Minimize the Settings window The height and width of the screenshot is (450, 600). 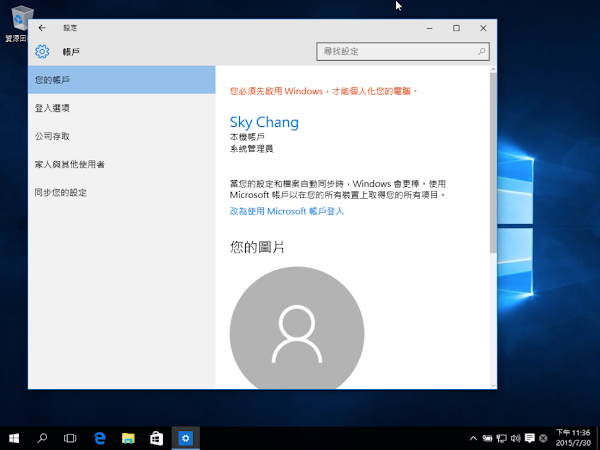click(x=429, y=28)
